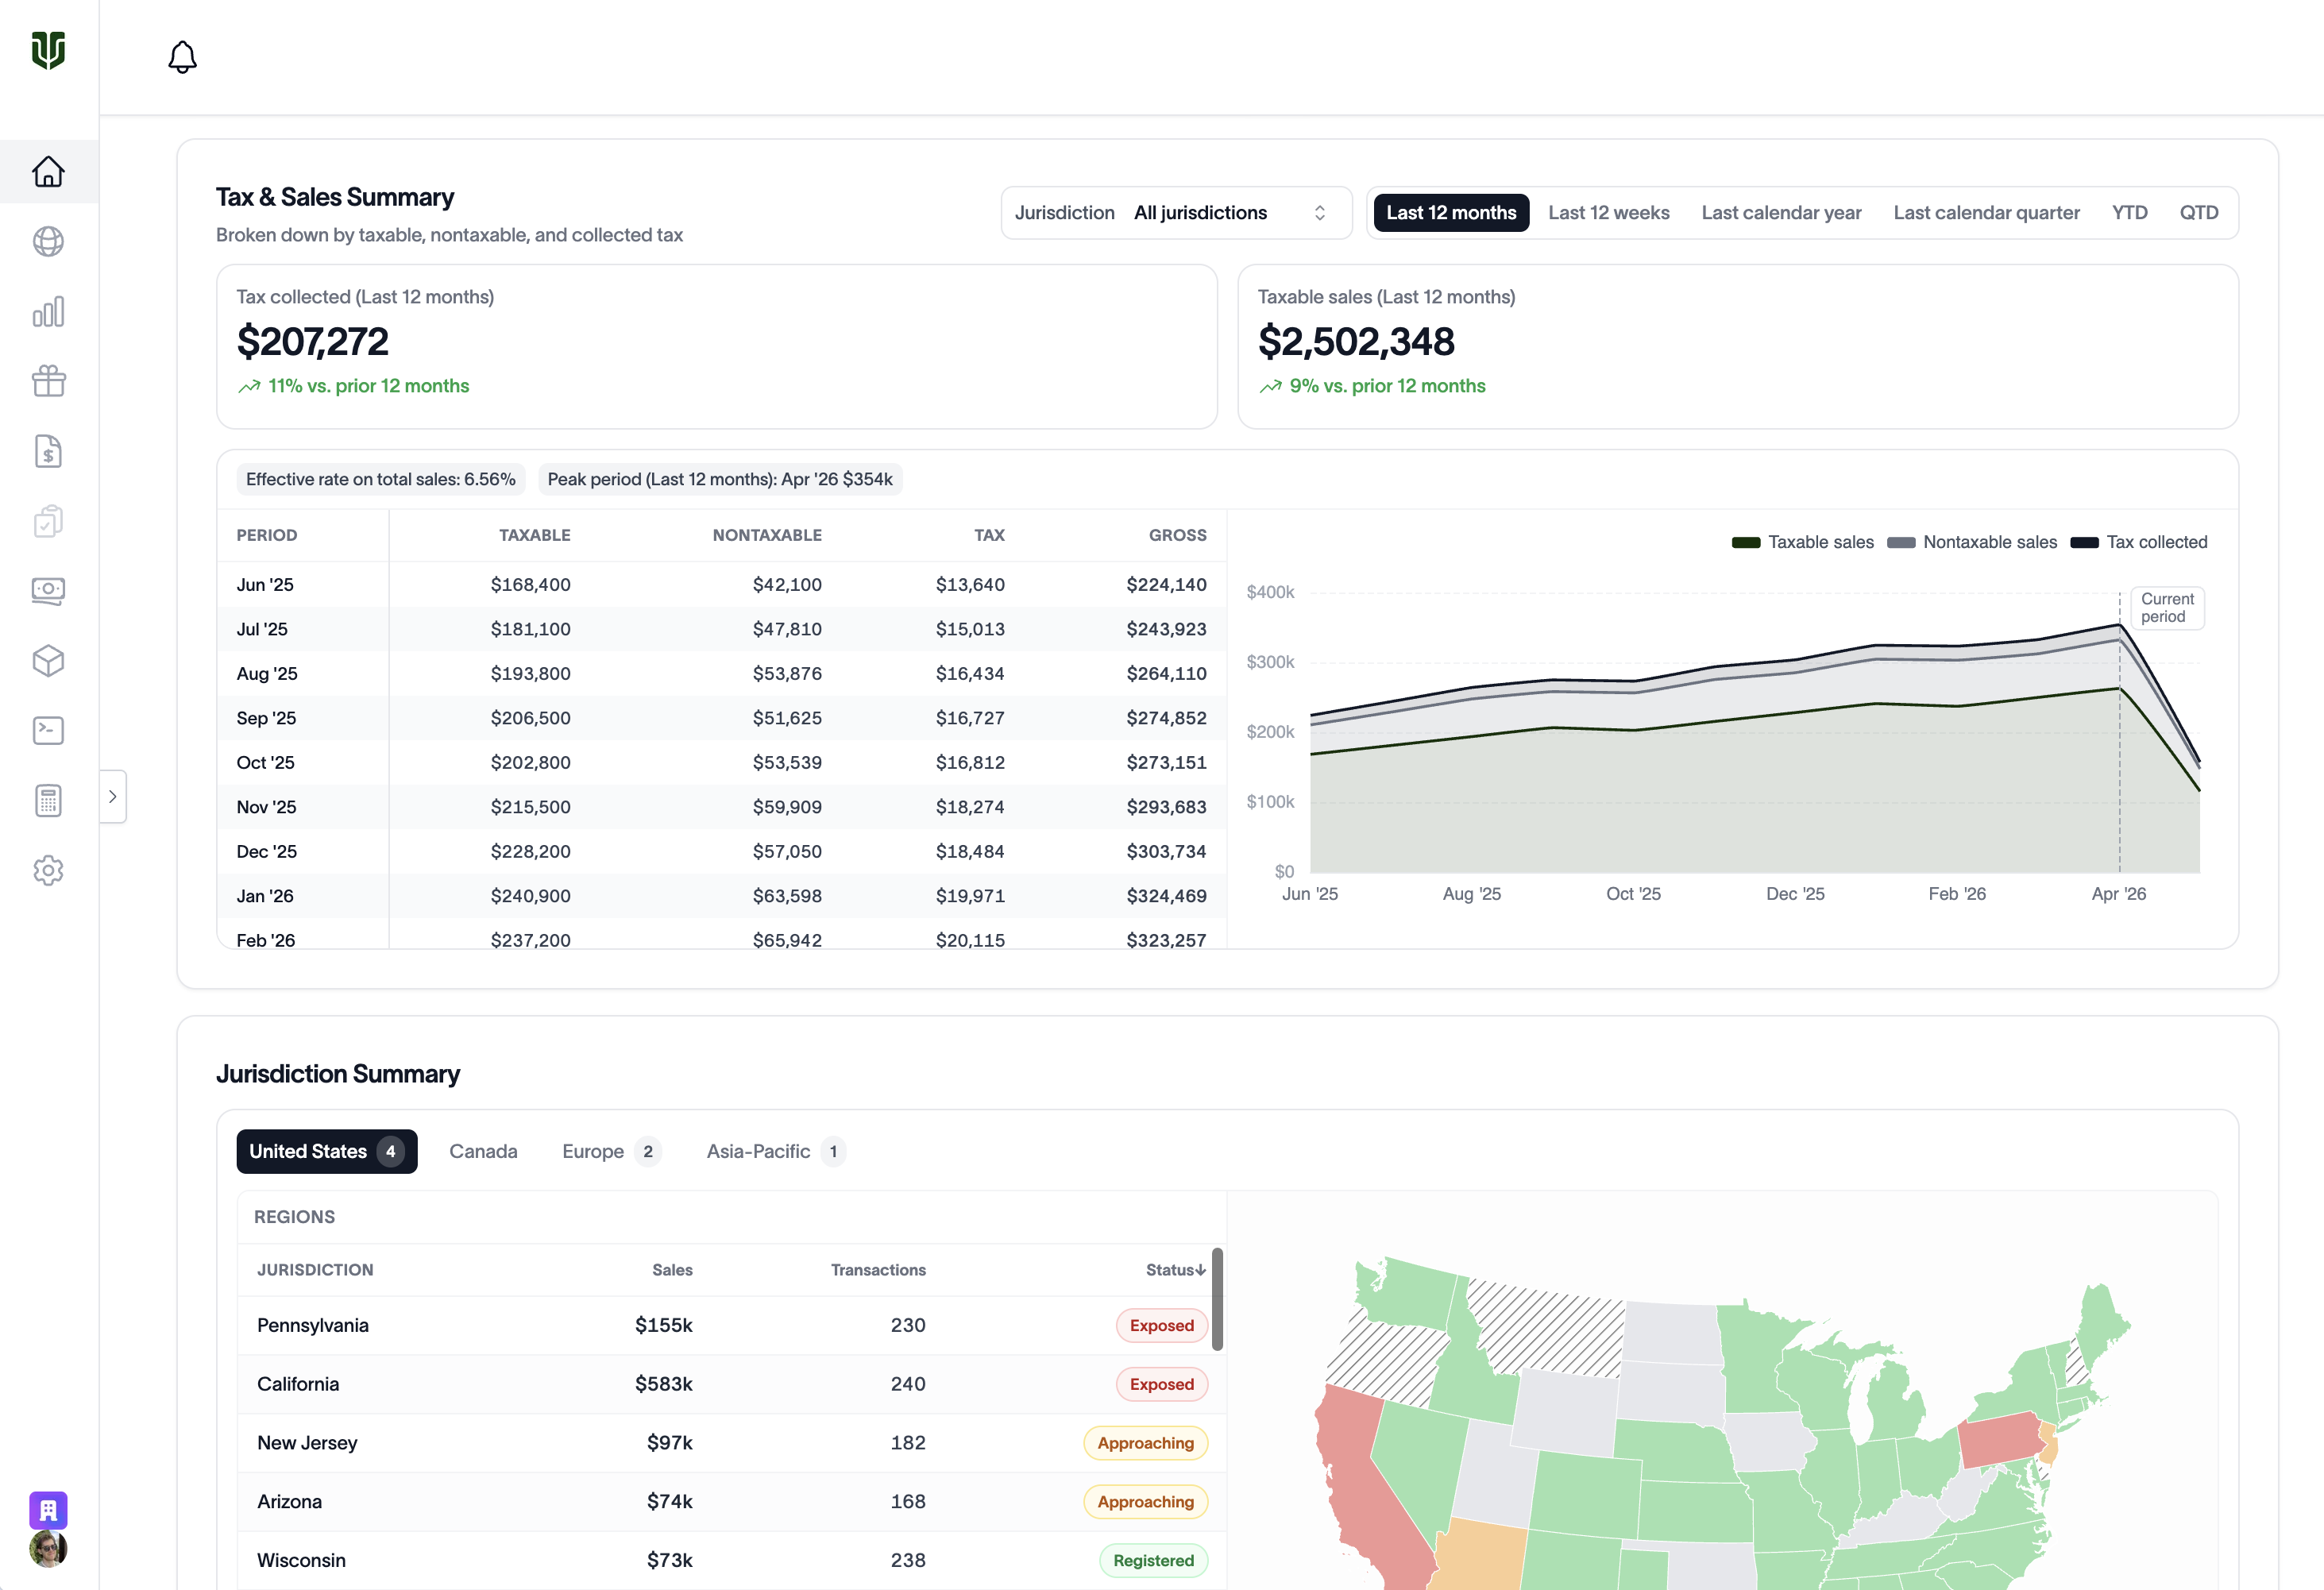Open the gift box sidebar icon
2324x1590 pixels.
click(x=48, y=381)
